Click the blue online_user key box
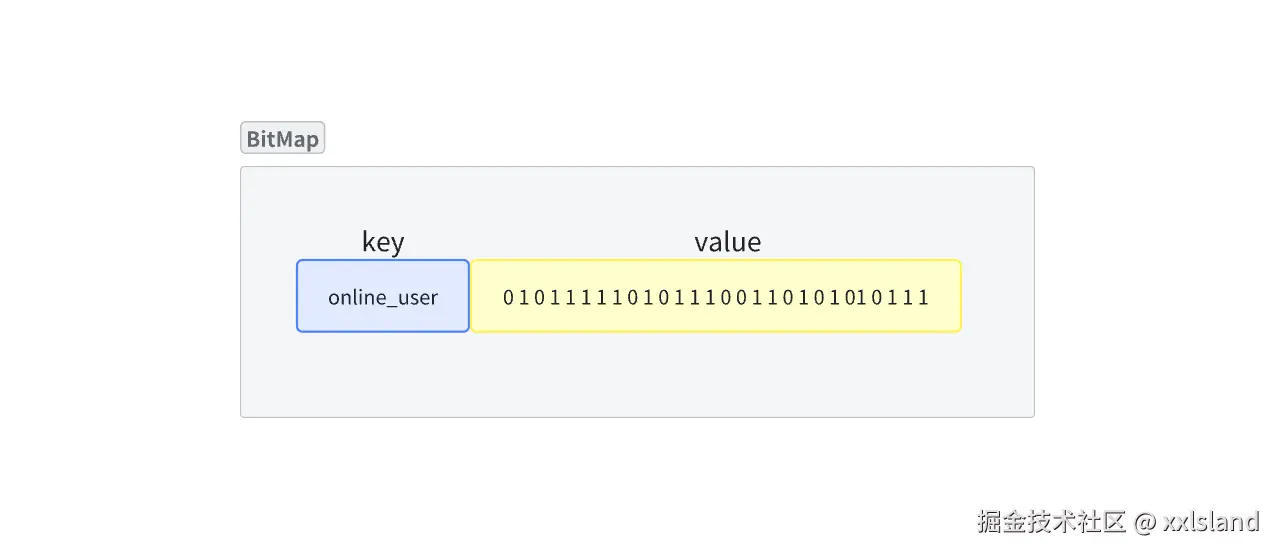The image size is (1278, 553). pos(383,296)
